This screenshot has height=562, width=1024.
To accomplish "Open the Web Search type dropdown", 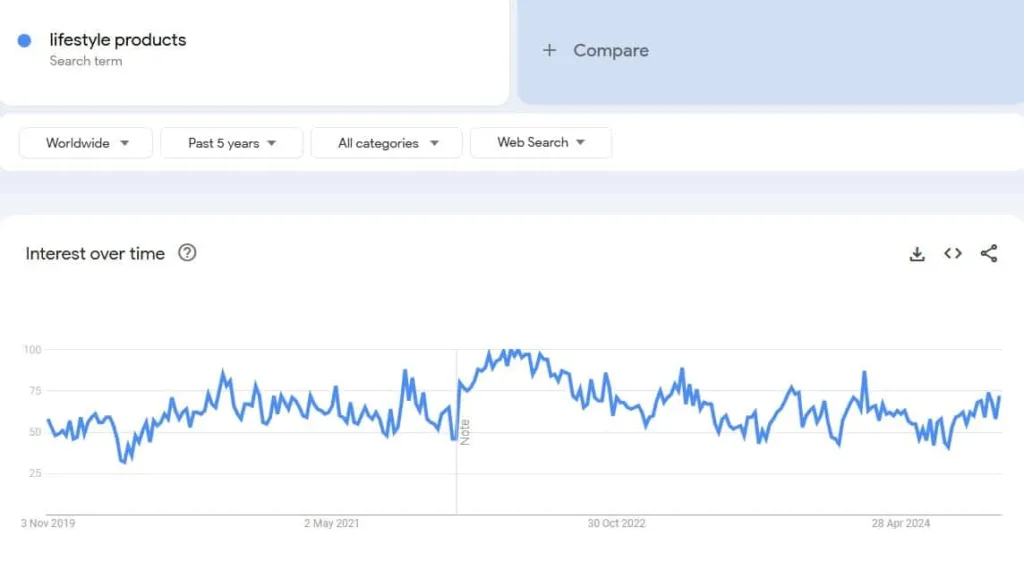I will tap(540, 143).
